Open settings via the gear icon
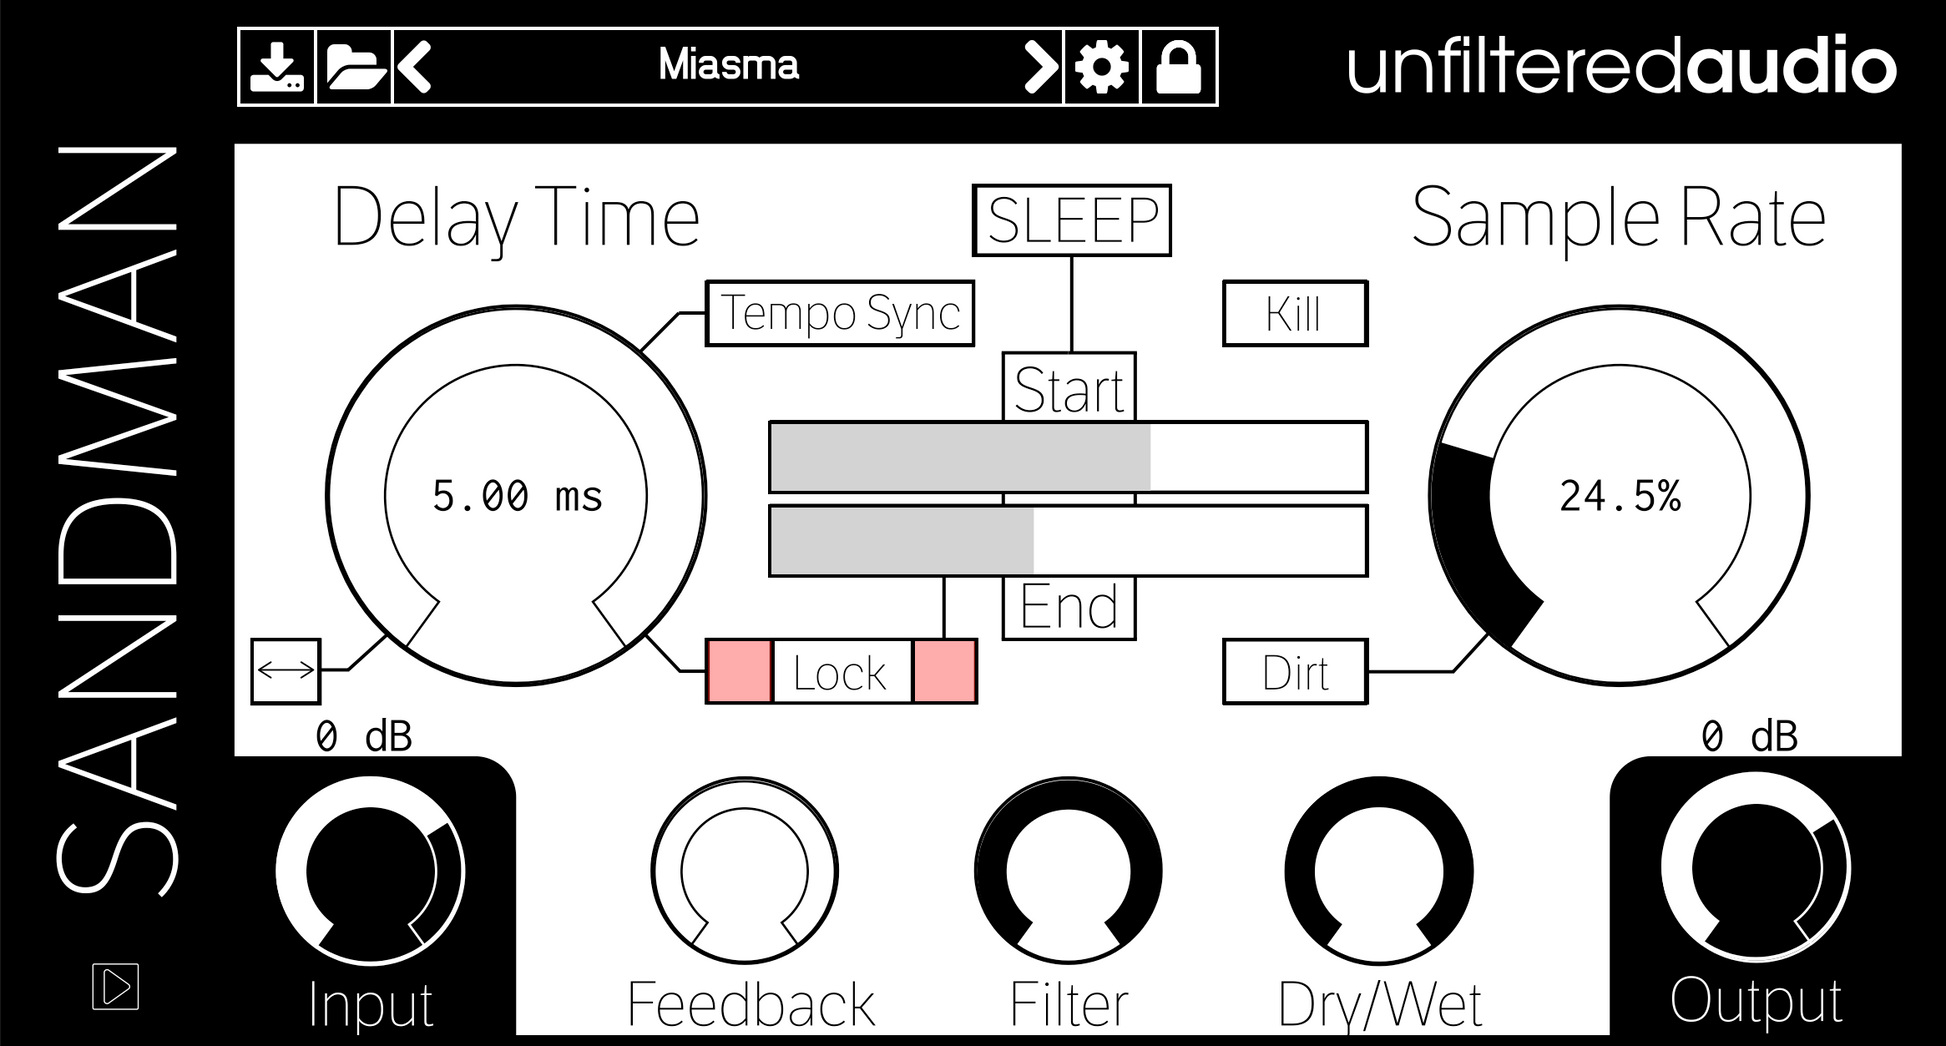The image size is (1946, 1046). [x=1102, y=67]
